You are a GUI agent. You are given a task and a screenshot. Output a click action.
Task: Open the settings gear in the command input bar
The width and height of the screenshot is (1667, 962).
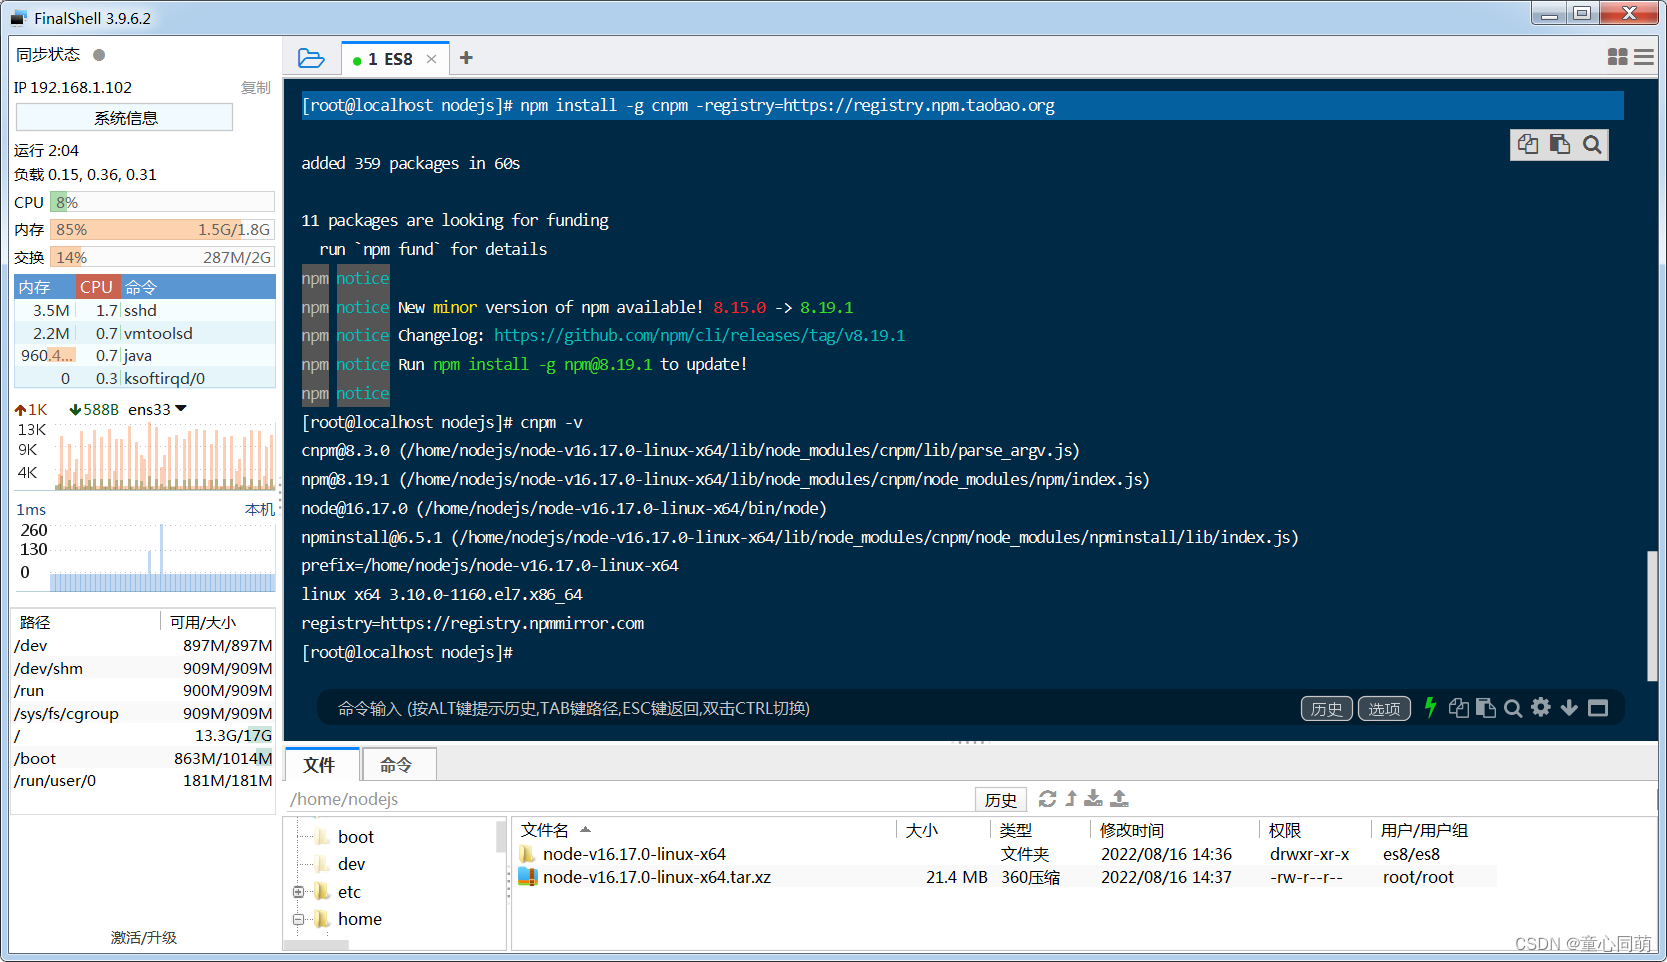click(1541, 708)
